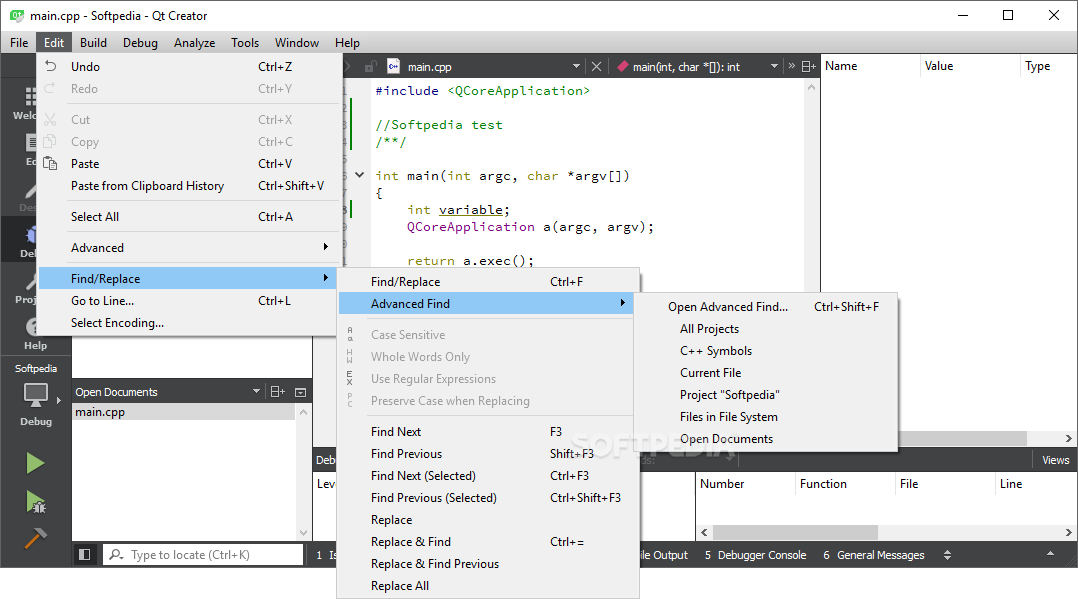Toggle the left sidebar icon

tap(85, 554)
